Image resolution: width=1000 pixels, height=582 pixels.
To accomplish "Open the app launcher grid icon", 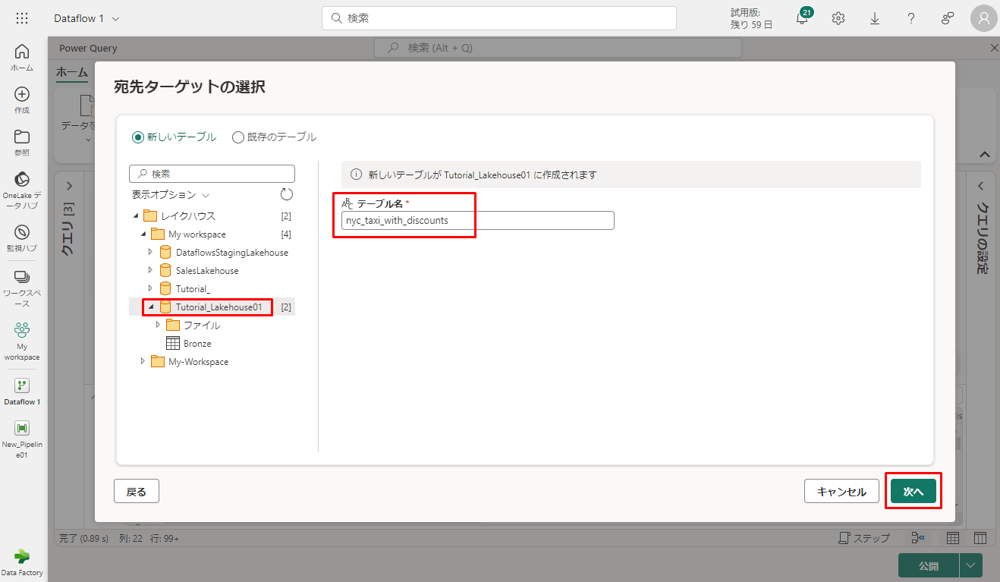I will tap(22, 18).
